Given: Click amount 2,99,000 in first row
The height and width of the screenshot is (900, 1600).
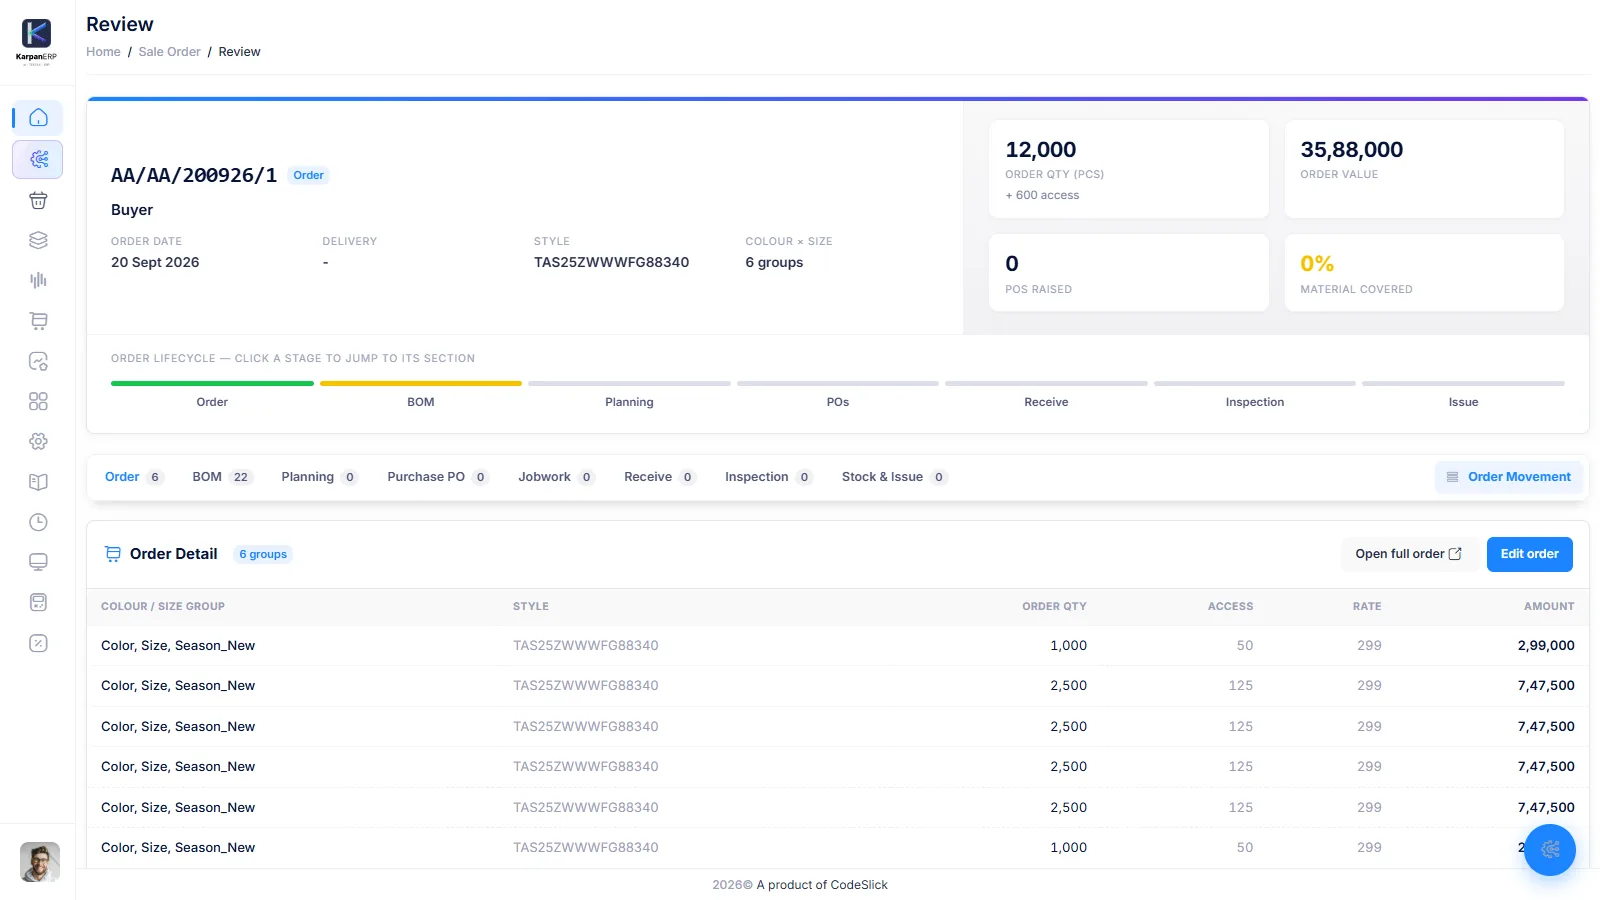Looking at the screenshot, I should click(1546, 646).
